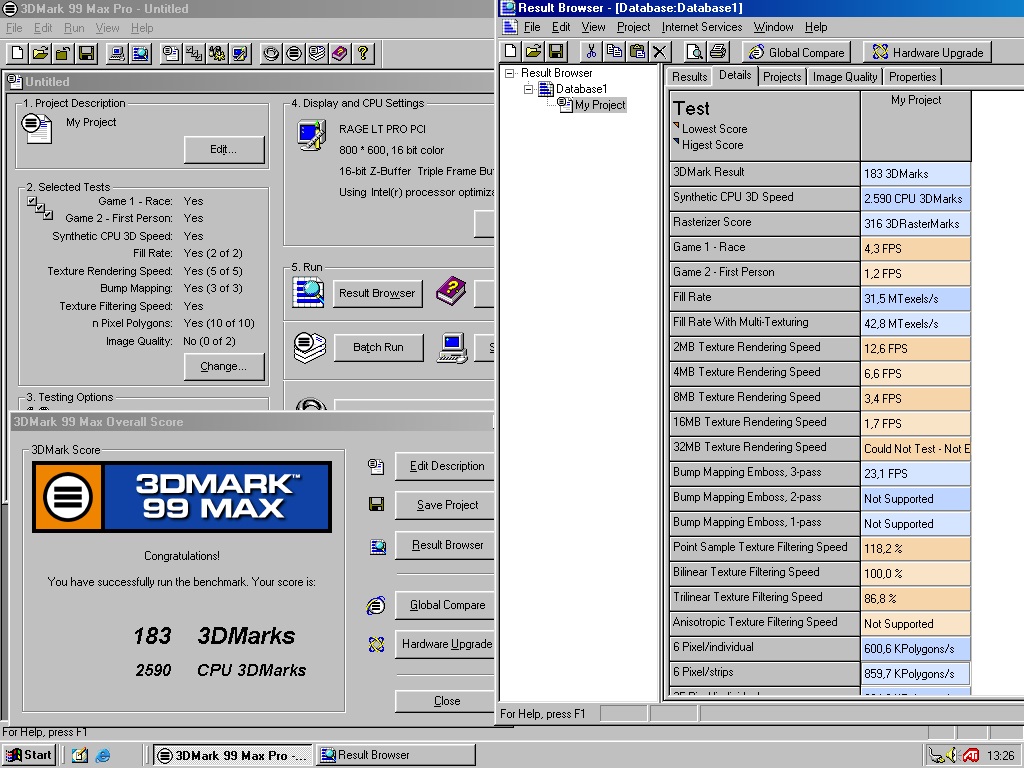Click Save floppy icon in 3DMark toolbar
Viewport: 1024px width, 768px height.
[x=86, y=54]
